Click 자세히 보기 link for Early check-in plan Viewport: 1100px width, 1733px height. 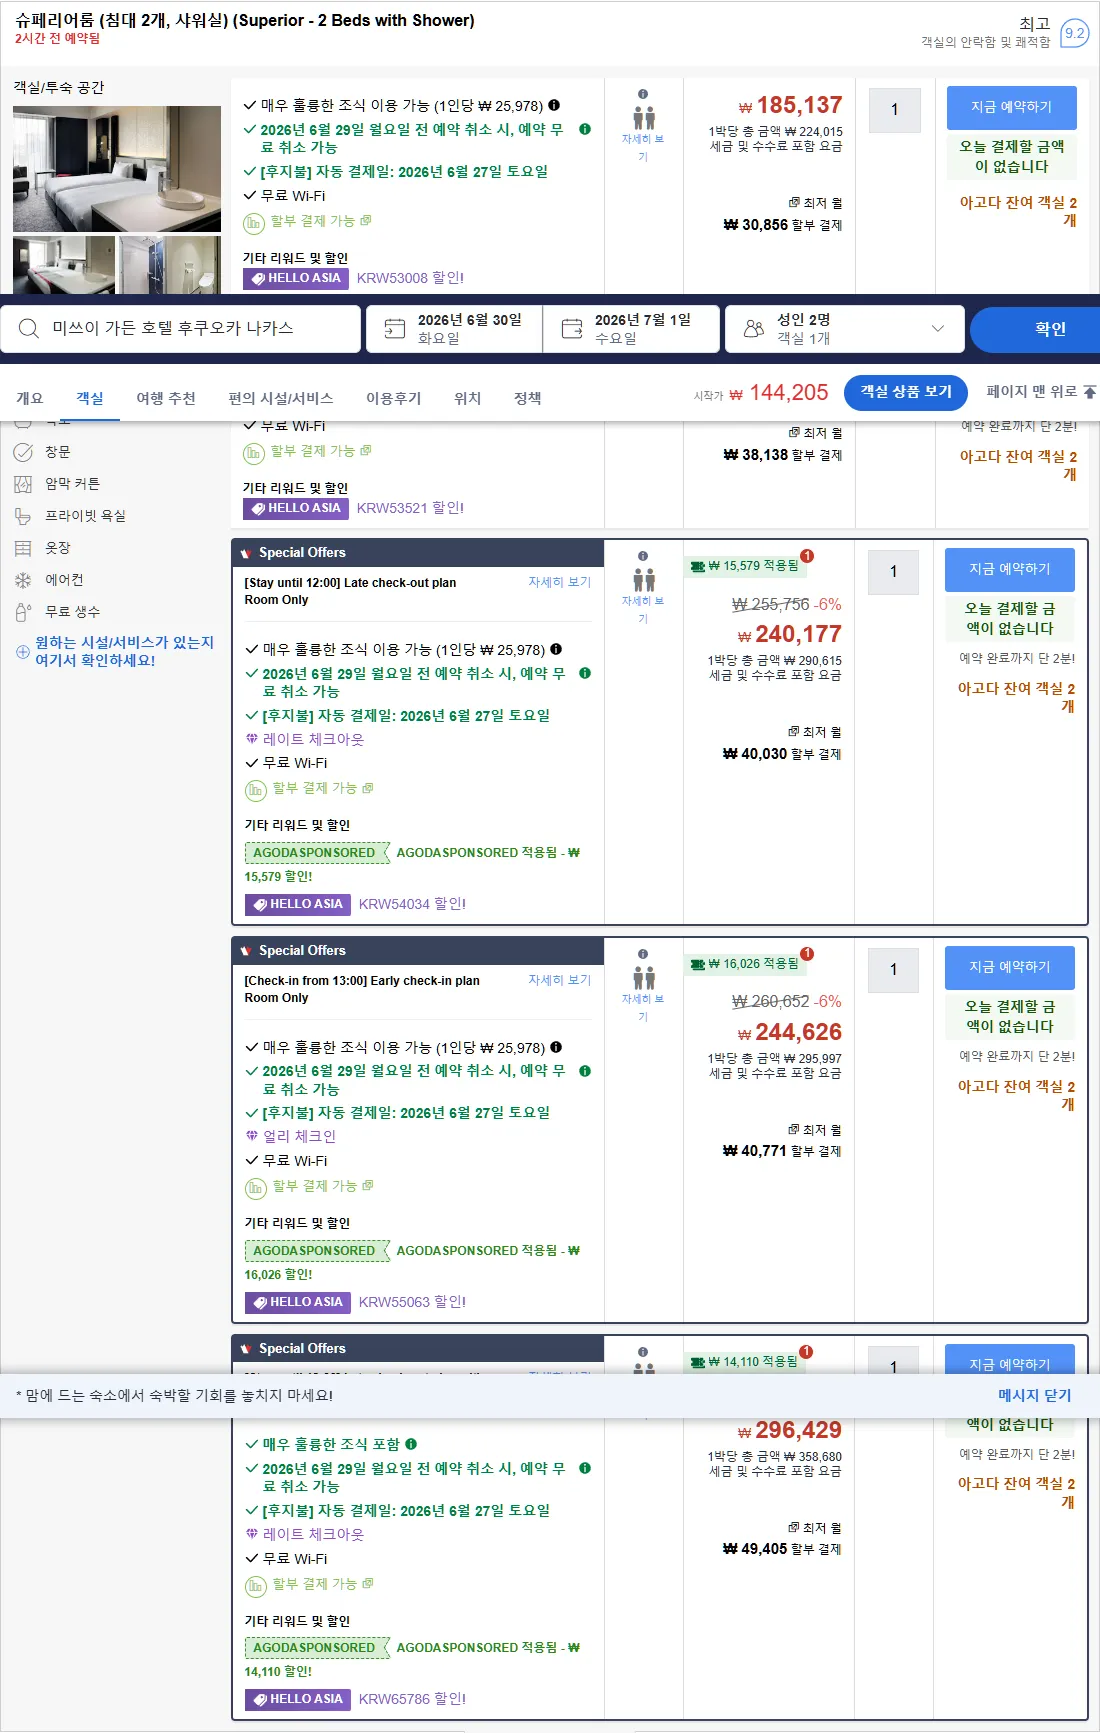(560, 980)
